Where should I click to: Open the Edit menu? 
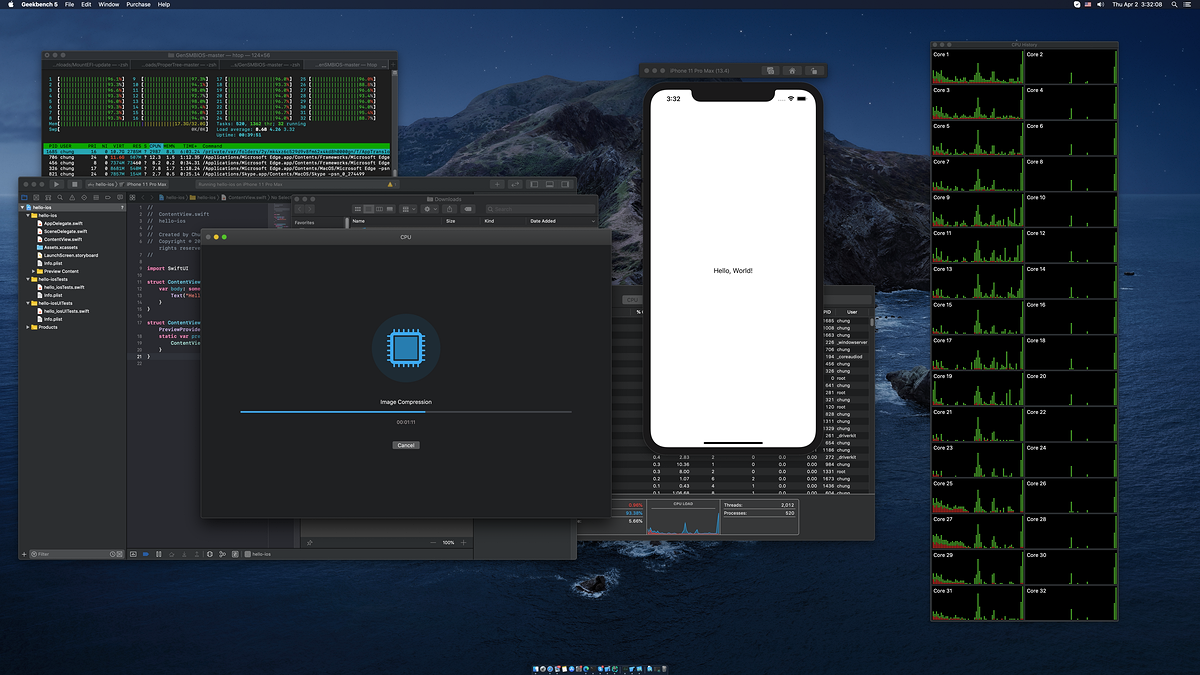coord(86,4)
